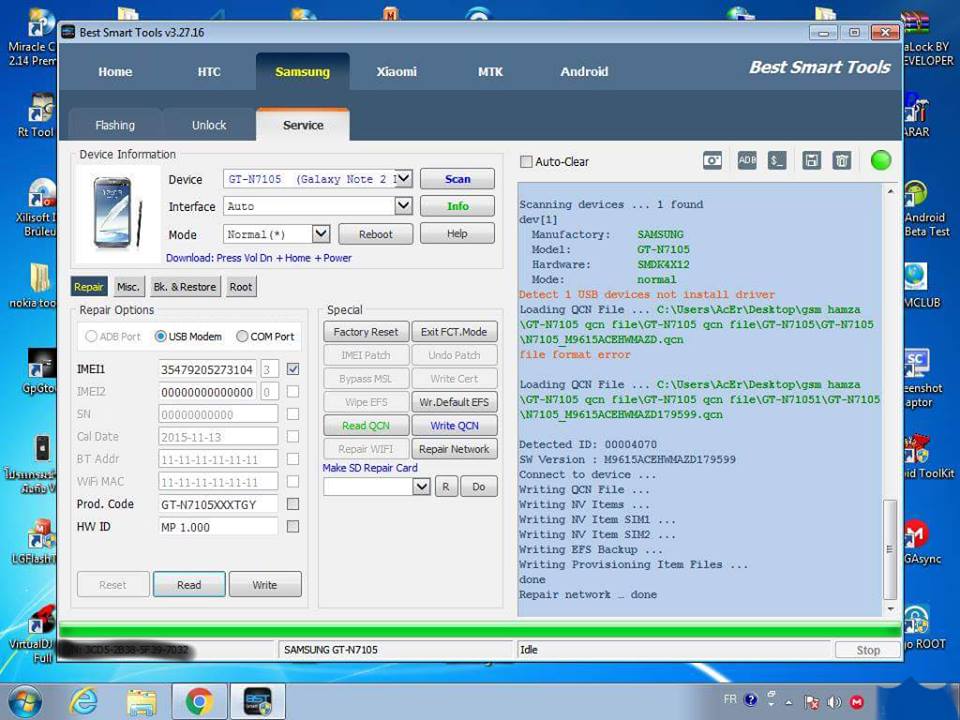Open the shell console icon above the log
The height and width of the screenshot is (720, 960).
point(778,160)
